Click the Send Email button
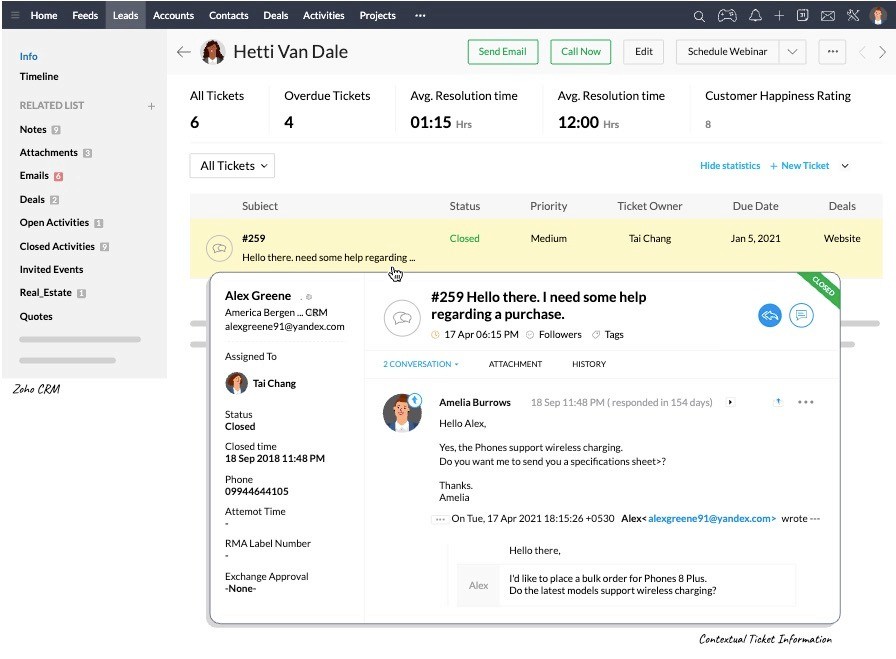Viewport: 896px width, 659px height. tap(502, 52)
